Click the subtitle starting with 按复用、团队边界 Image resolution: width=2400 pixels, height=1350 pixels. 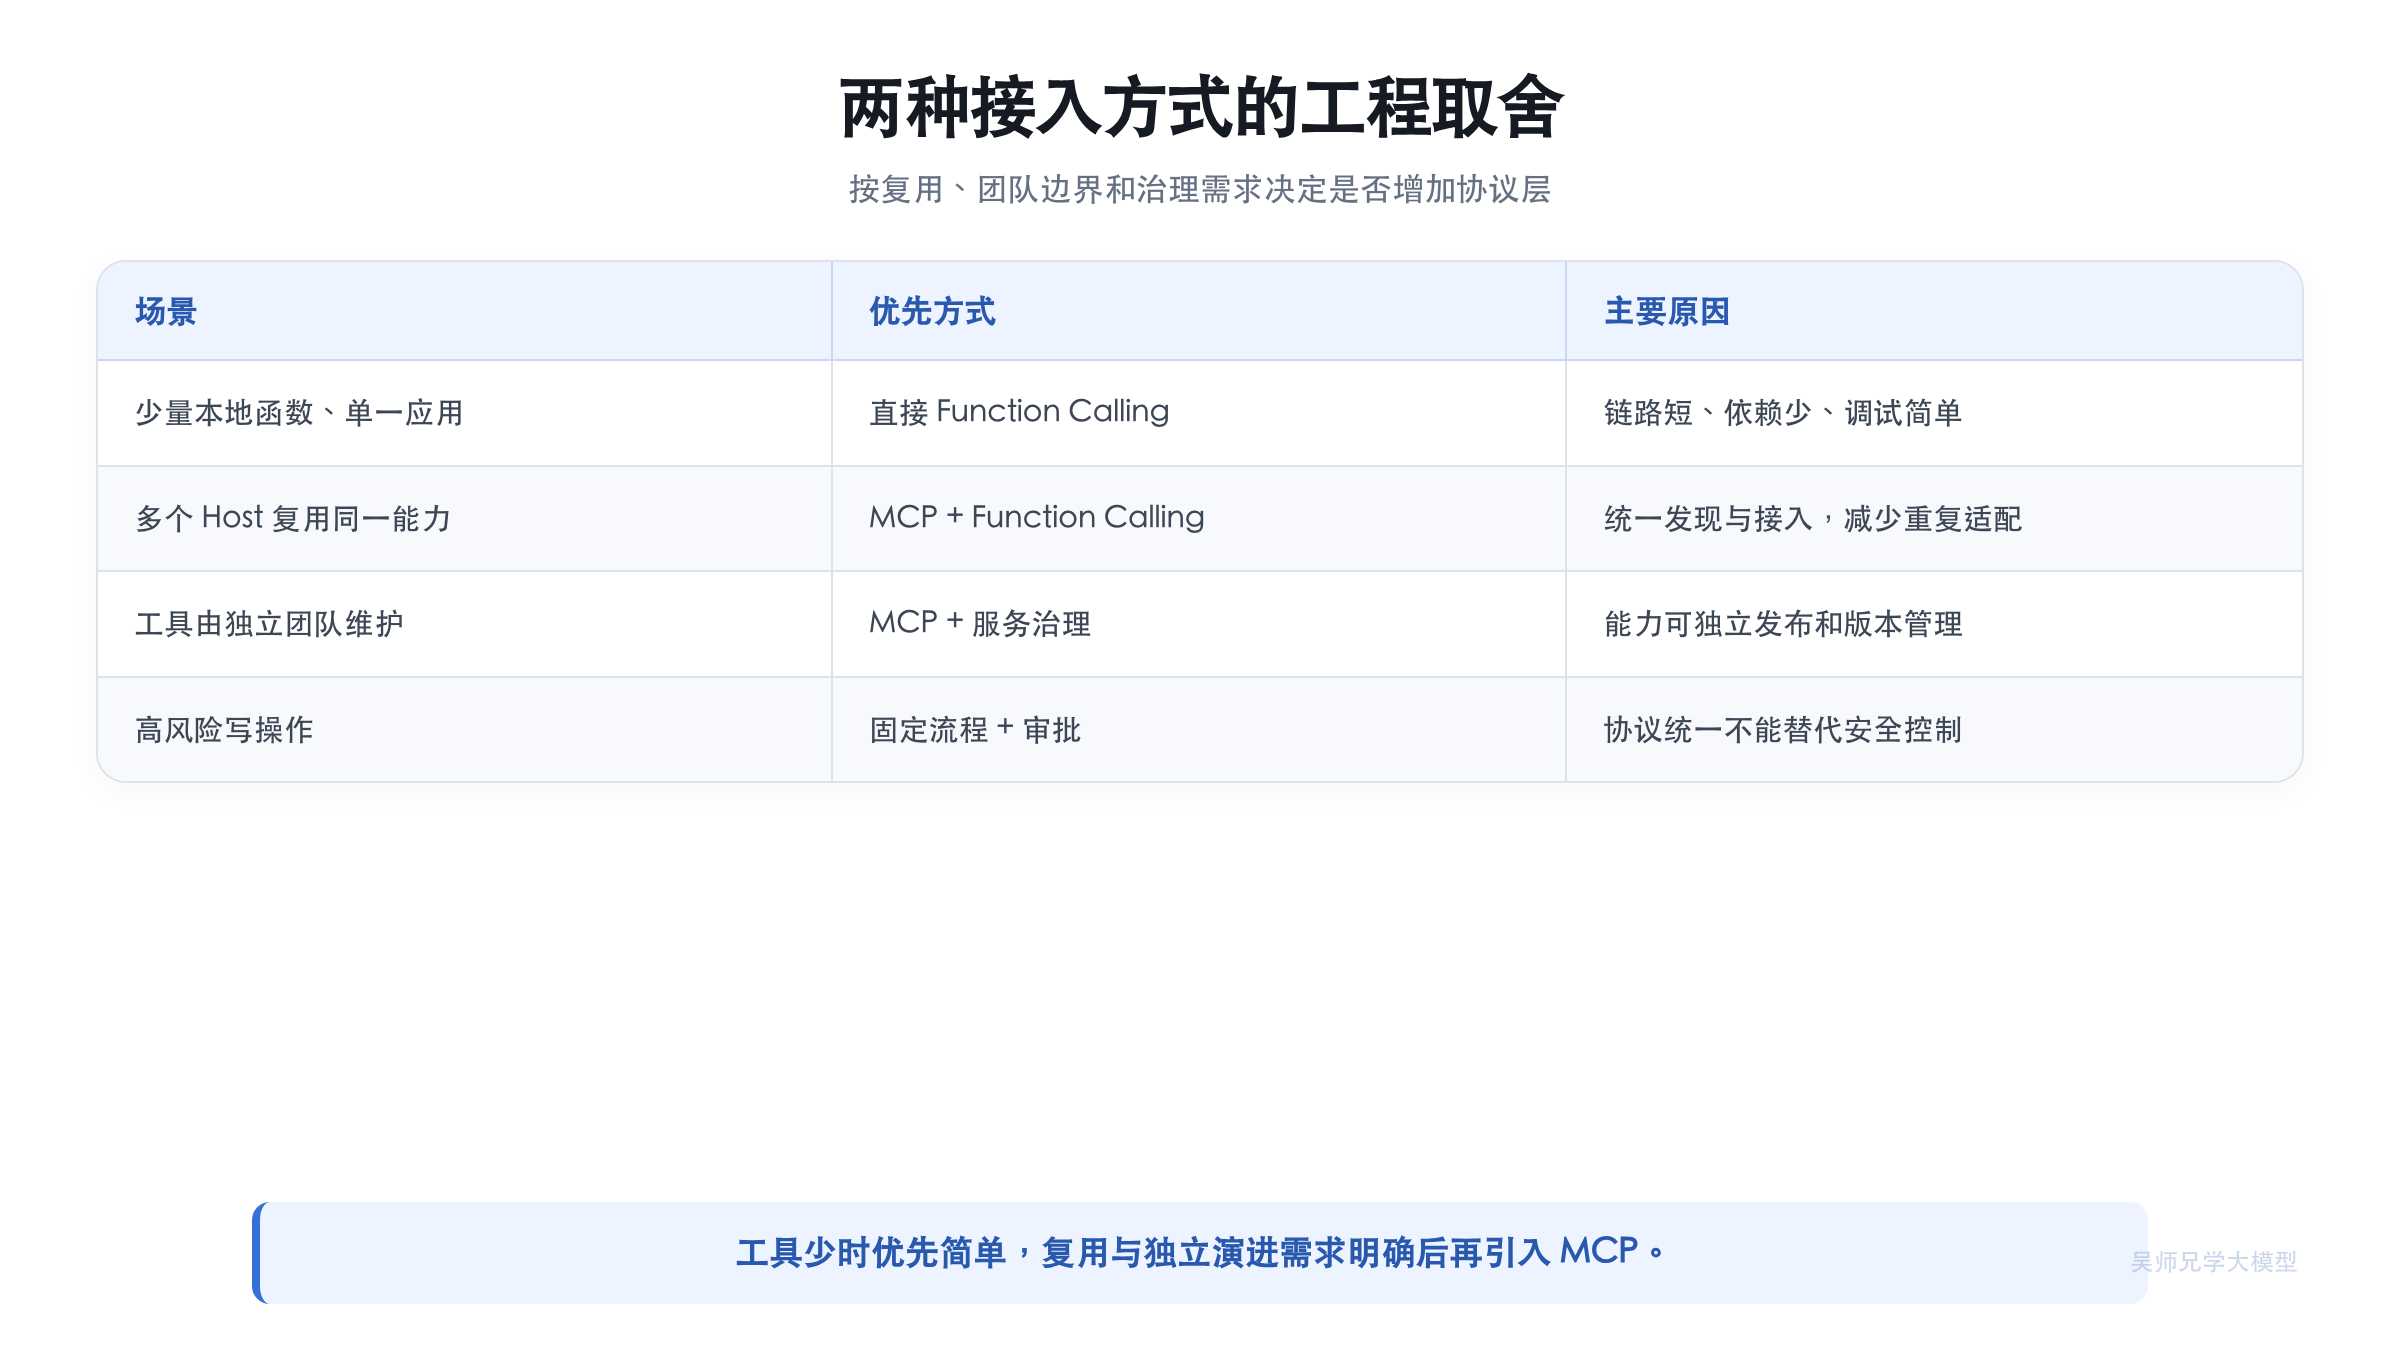coord(1200,189)
